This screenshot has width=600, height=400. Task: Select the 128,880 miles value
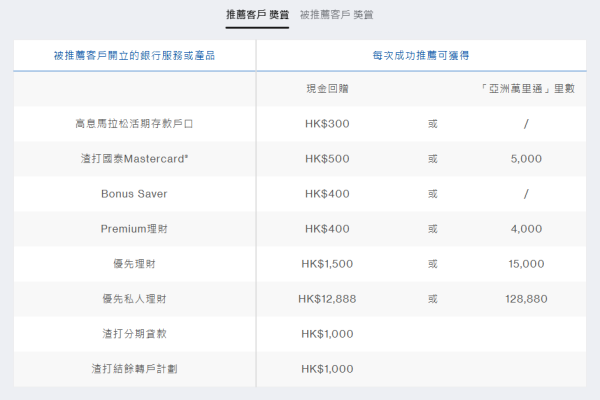(x=526, y=299)
